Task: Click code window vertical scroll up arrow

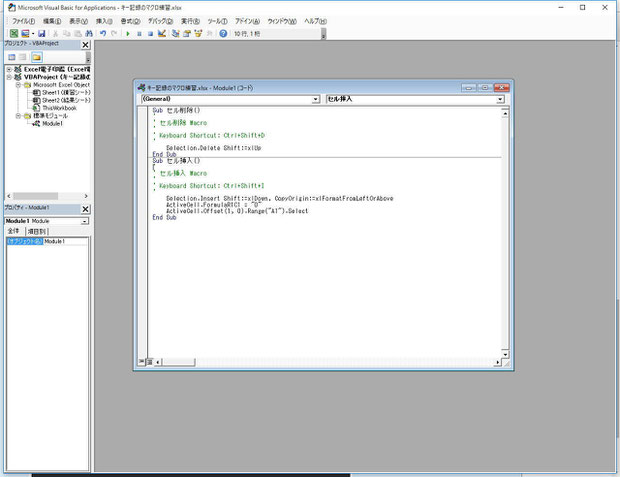Action: 505,114
